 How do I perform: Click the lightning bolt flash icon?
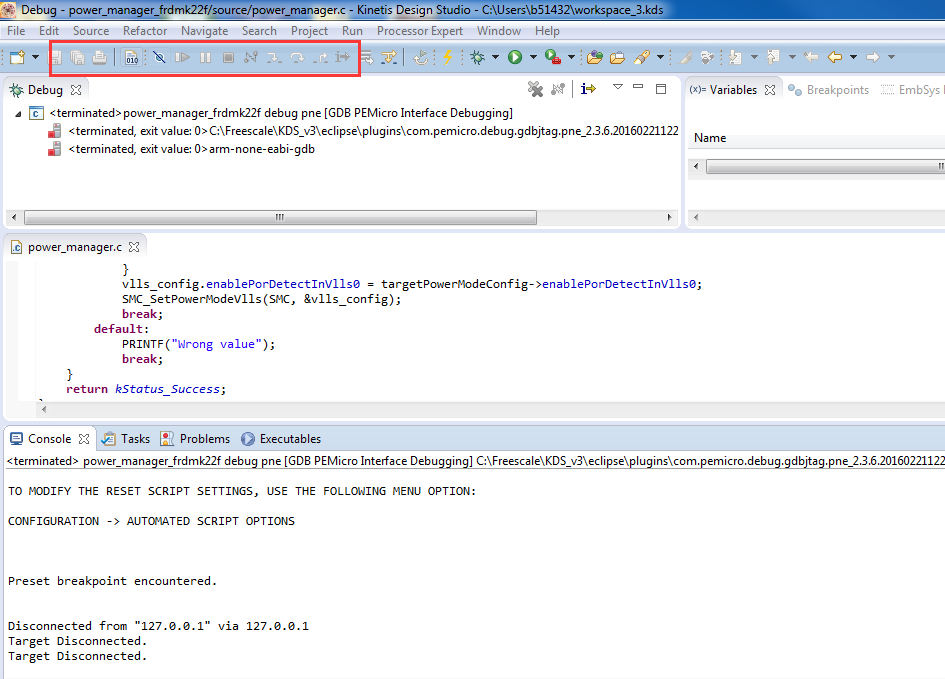point(448,57)
